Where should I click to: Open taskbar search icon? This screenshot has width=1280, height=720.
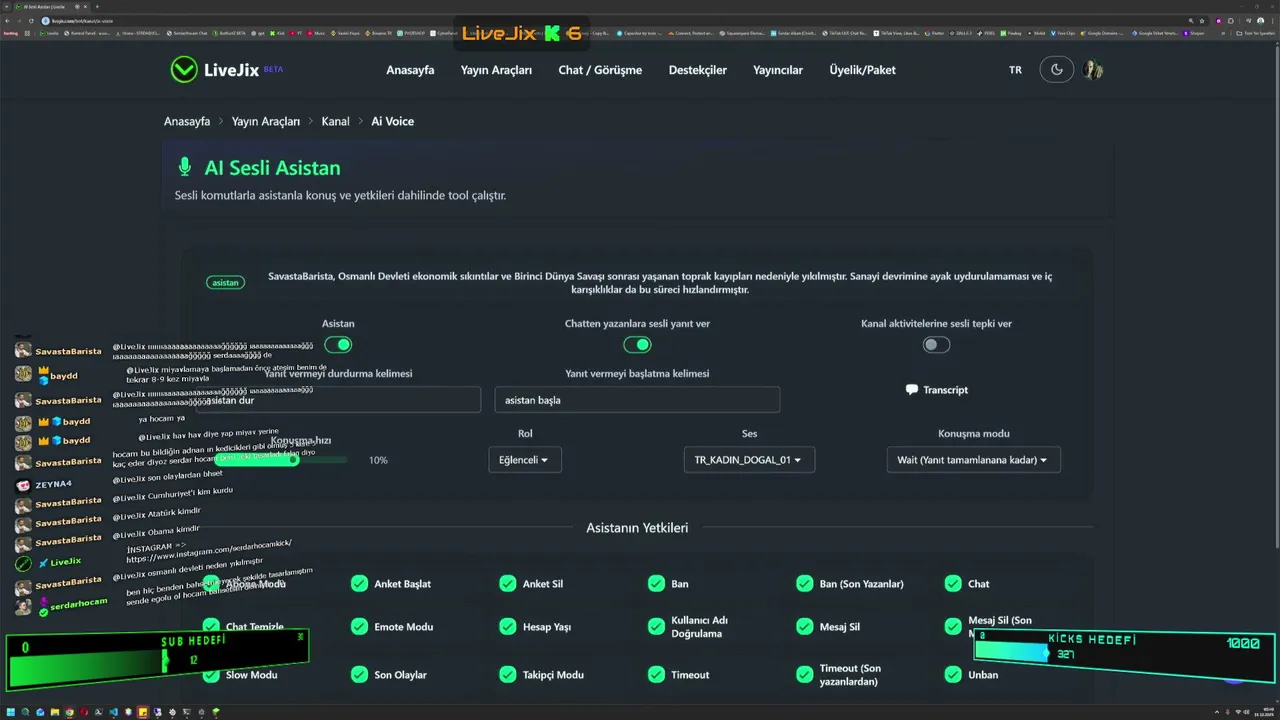click(26, 712)
